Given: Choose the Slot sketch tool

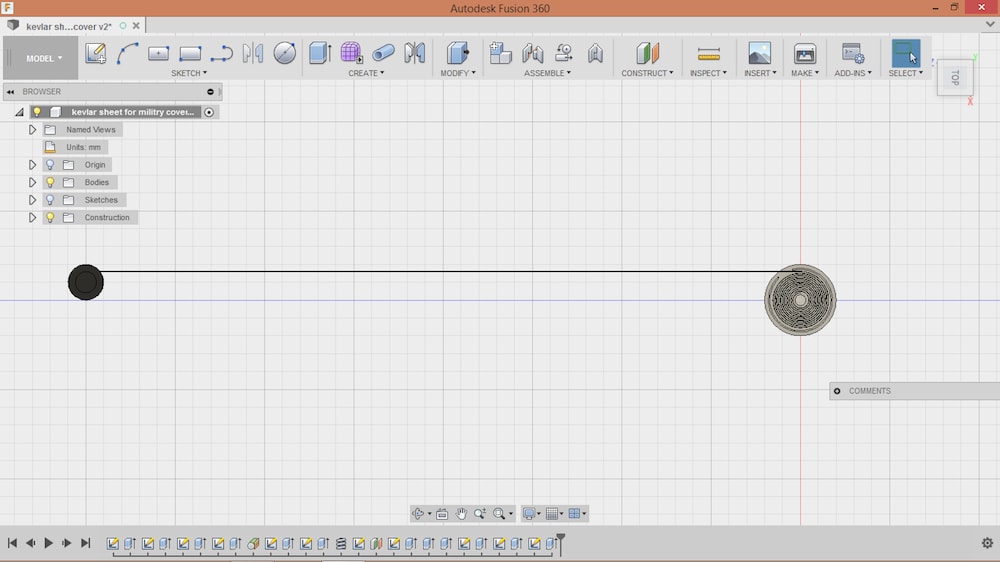Looking at the screenshot, I should 221,54.
